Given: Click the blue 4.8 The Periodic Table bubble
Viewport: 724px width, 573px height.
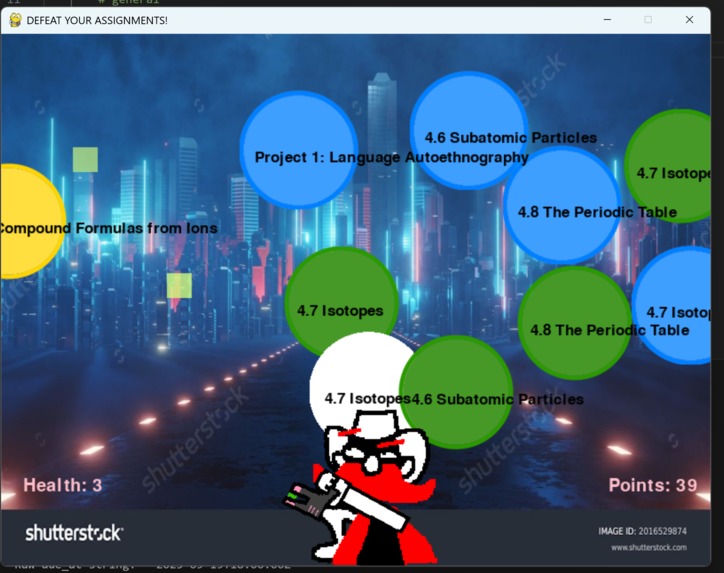Looking at the screenshot, I should [x=562, y=205].
